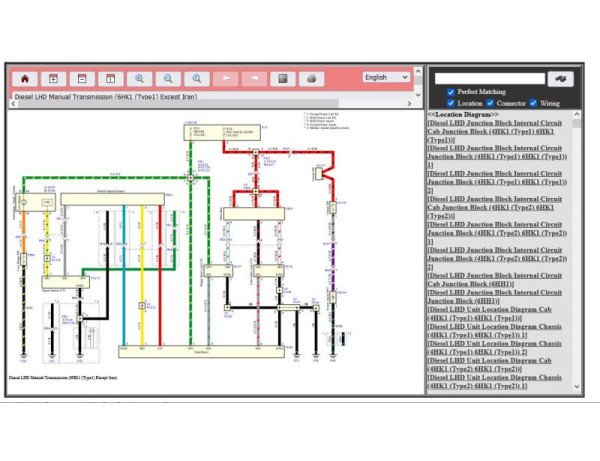Screen dimensions: 600x461
Task: Print the wiring diagram
Action: (312, 78)
